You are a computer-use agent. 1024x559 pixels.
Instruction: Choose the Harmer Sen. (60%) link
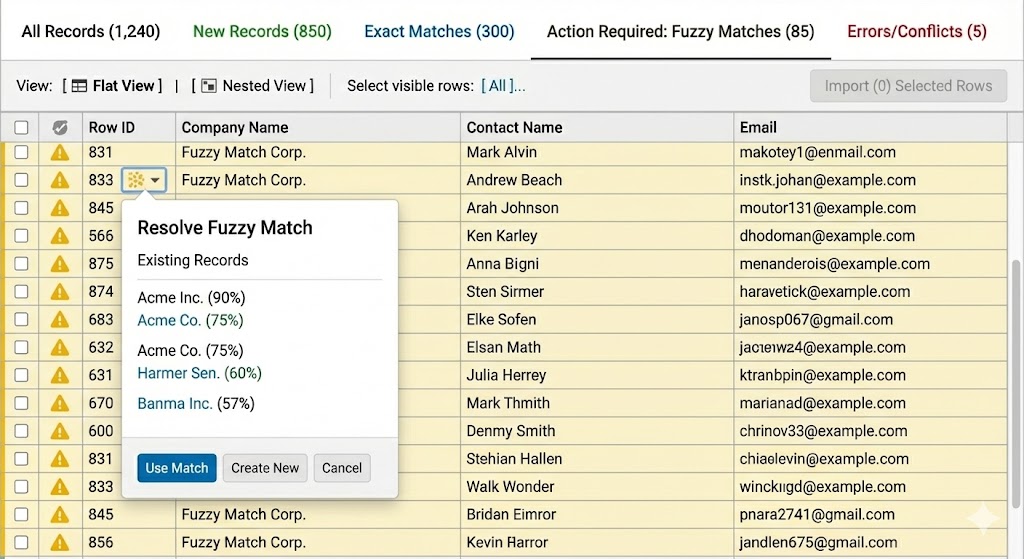(x=199, y=373)
